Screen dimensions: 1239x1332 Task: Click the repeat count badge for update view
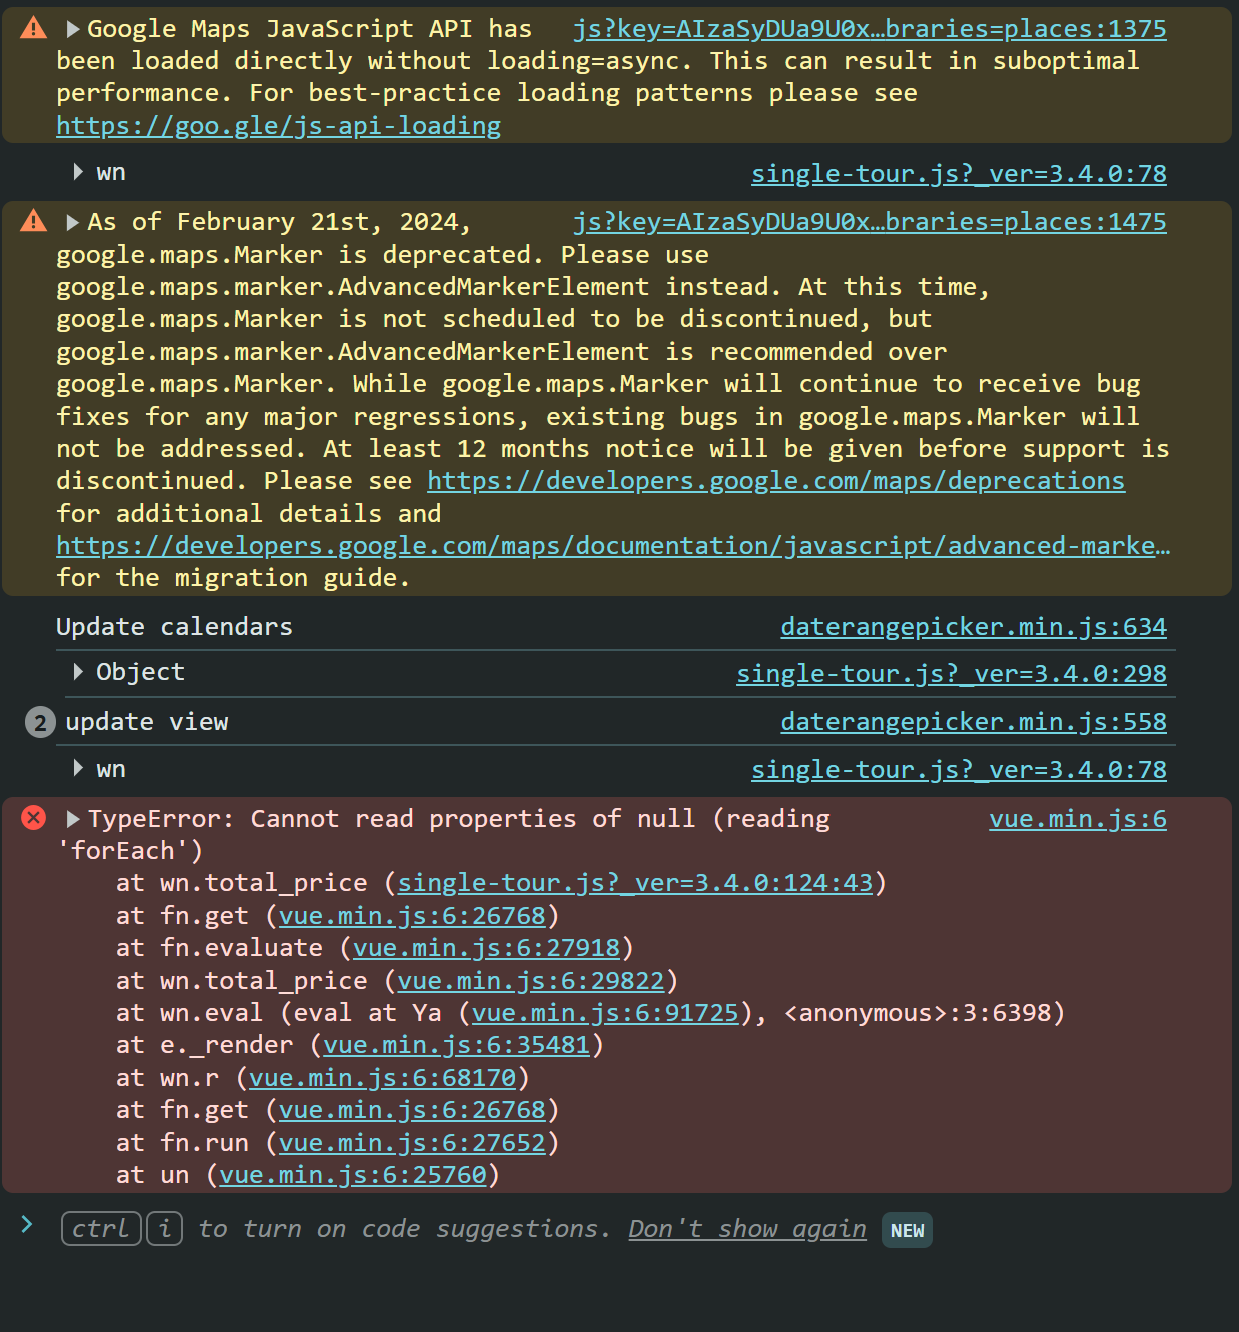(x=39, y=722)
